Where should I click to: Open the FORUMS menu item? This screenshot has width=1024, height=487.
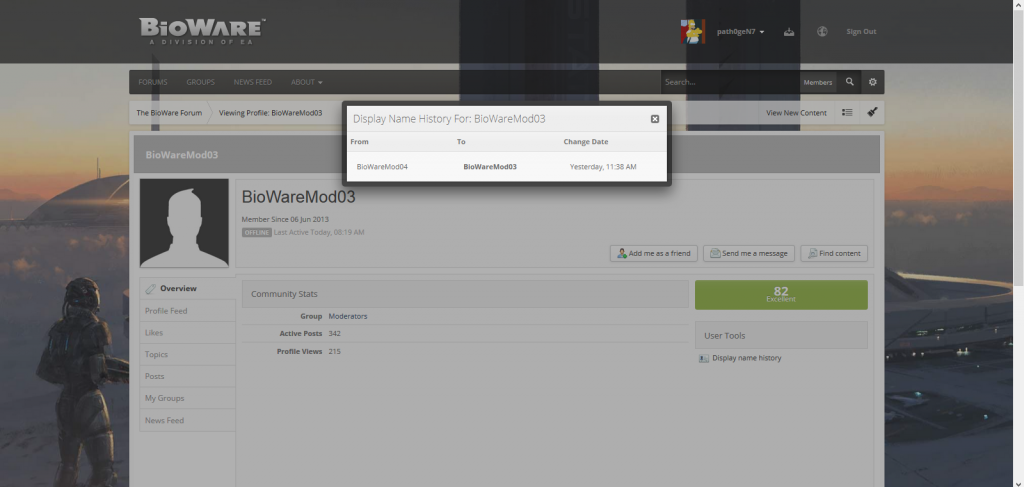coord(153,82)
